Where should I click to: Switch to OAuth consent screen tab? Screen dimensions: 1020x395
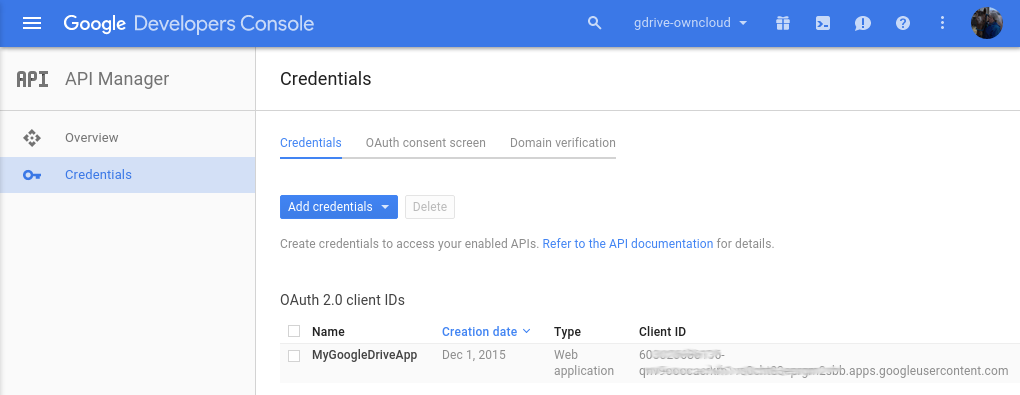pos(425,143)
